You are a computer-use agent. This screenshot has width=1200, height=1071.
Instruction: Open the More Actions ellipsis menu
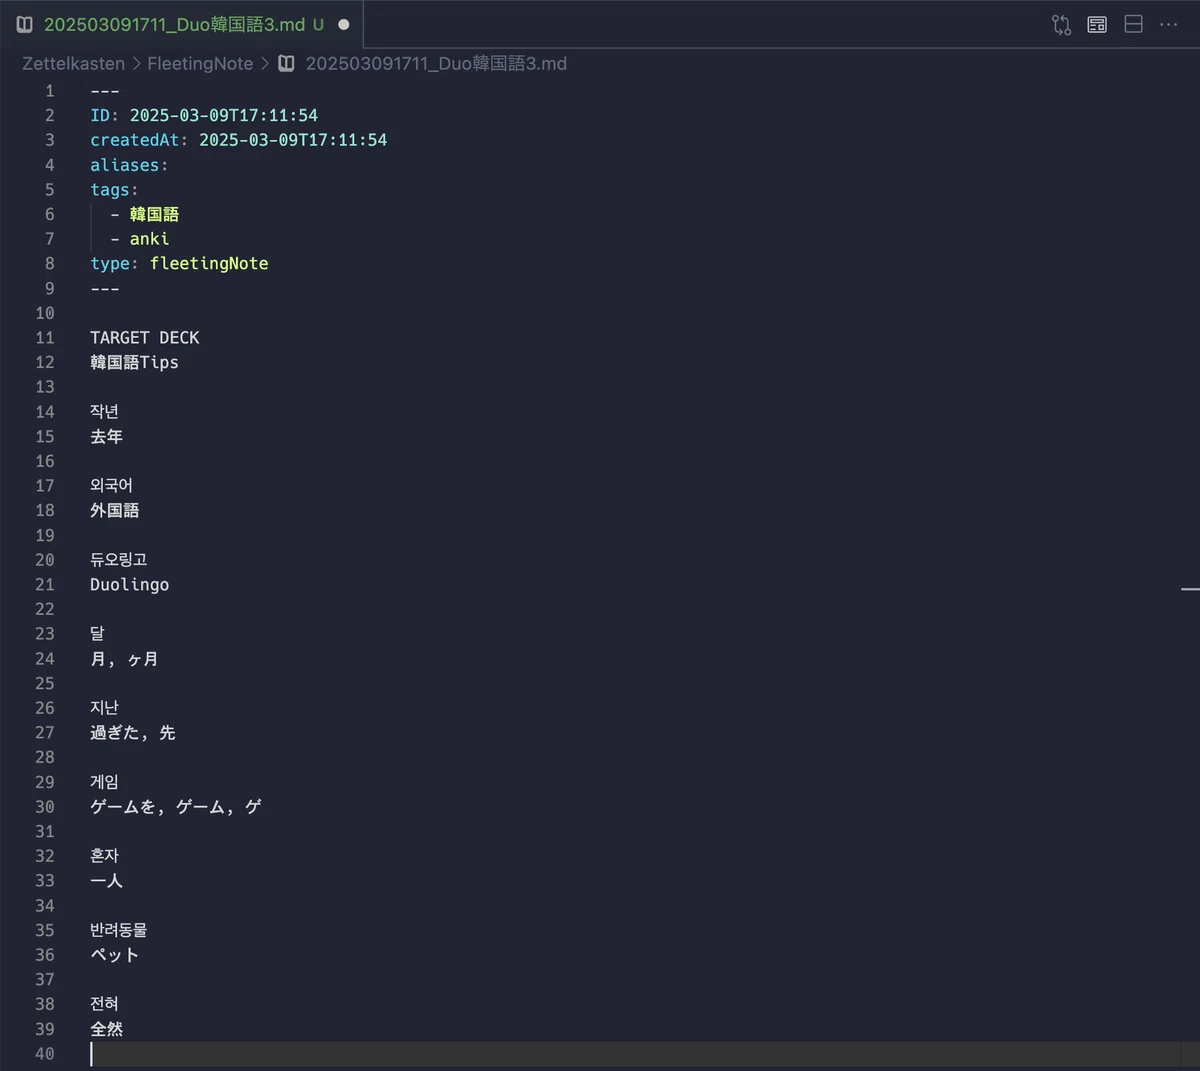pos(1168,24)
